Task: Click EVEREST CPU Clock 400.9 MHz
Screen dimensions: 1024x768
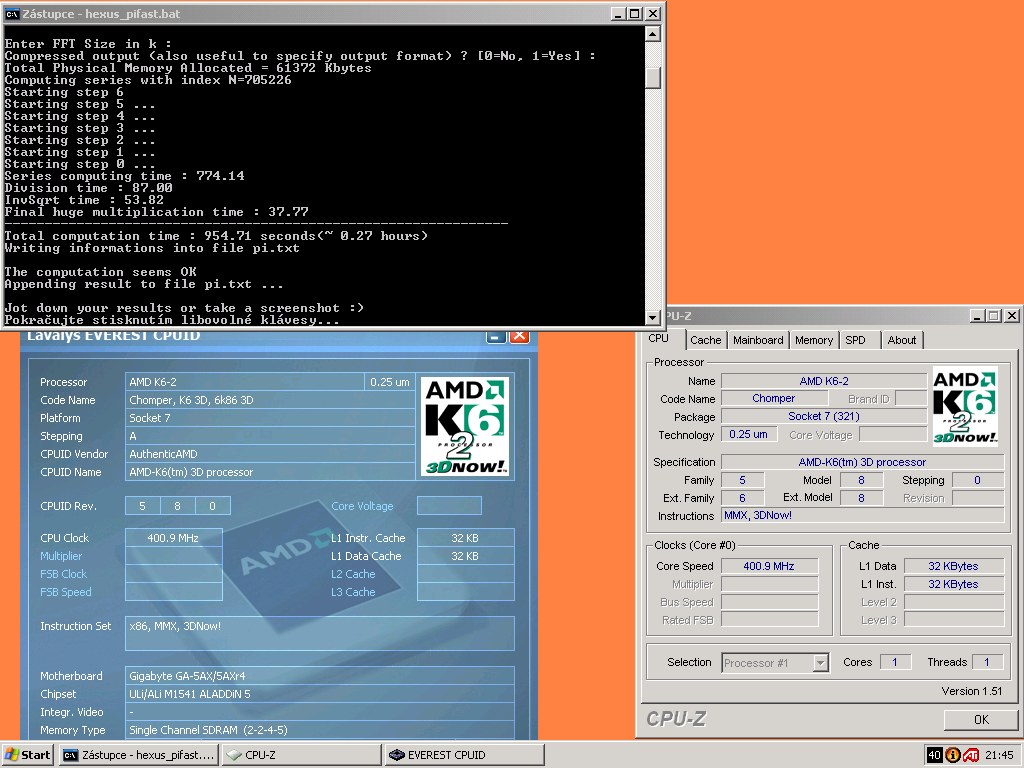Action: click(x=173, y=538)
